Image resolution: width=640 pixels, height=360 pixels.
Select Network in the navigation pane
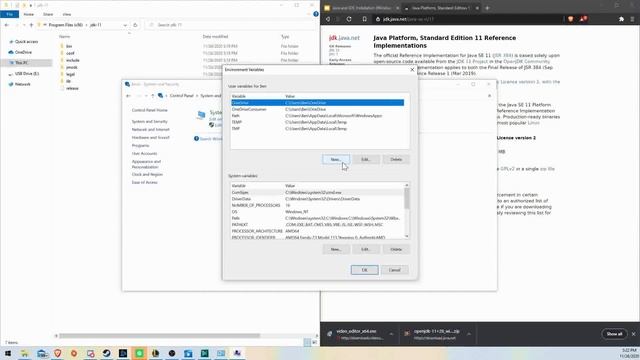tap(22, 84)
